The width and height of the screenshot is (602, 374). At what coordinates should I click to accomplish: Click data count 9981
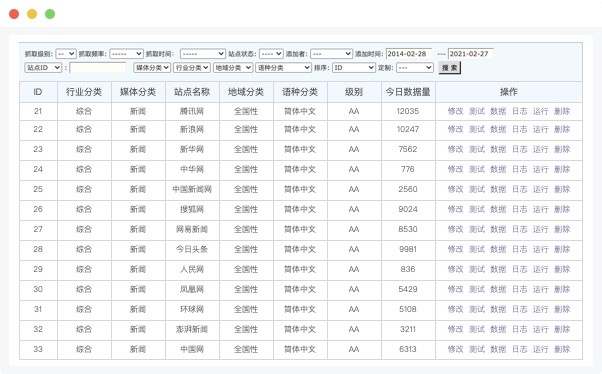pos(408,249)
